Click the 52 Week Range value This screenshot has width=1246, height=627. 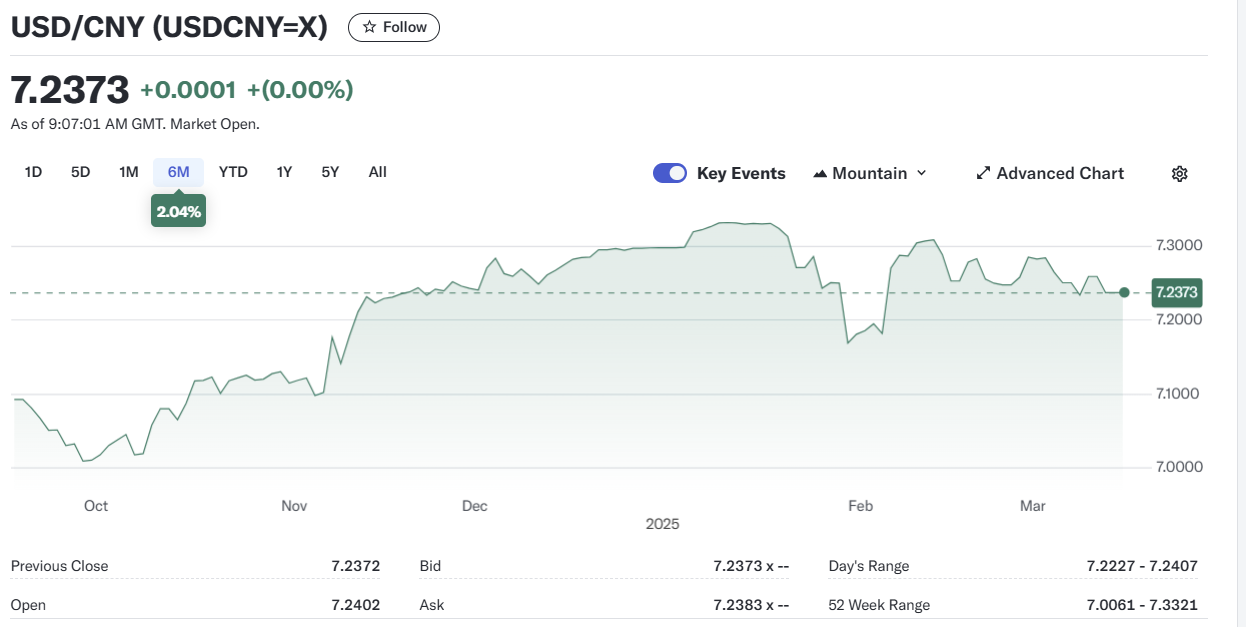pyautogui.click(x=1142, y=605)
